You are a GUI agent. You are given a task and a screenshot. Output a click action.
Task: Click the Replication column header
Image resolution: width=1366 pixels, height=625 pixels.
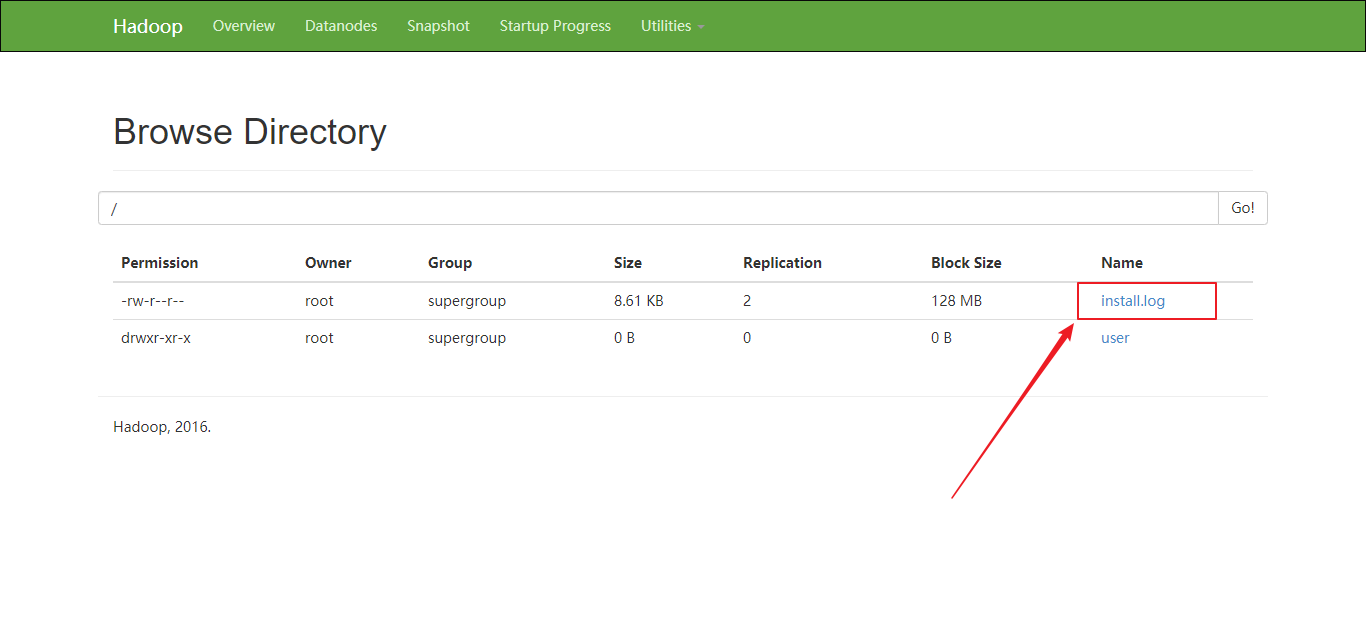782,263
